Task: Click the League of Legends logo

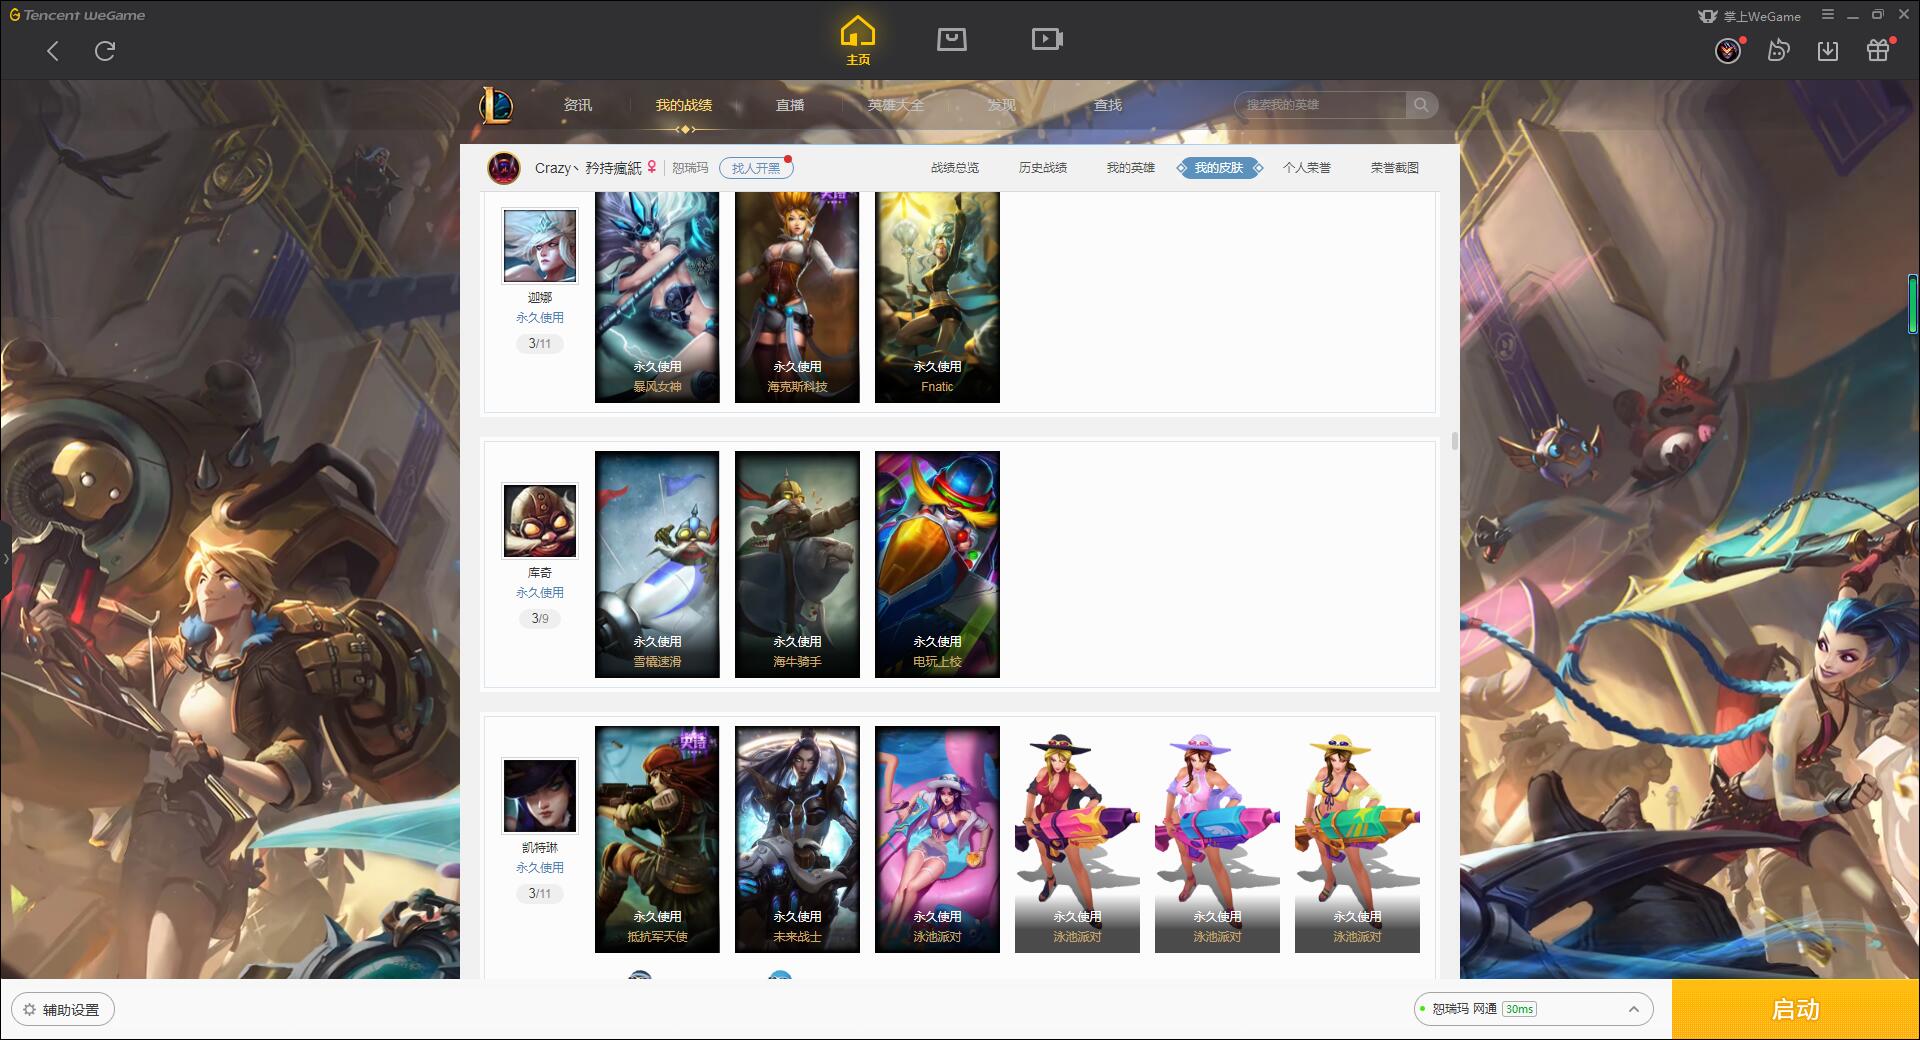Action: 496,105
